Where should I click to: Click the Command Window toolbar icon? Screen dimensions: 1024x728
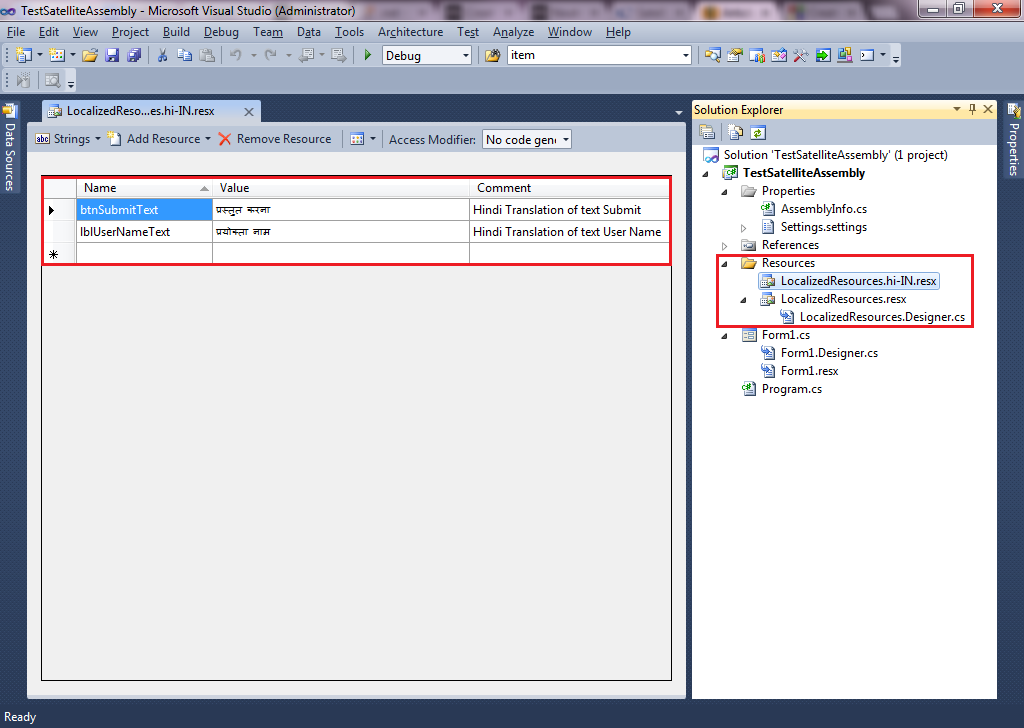(x=867, y=55)
